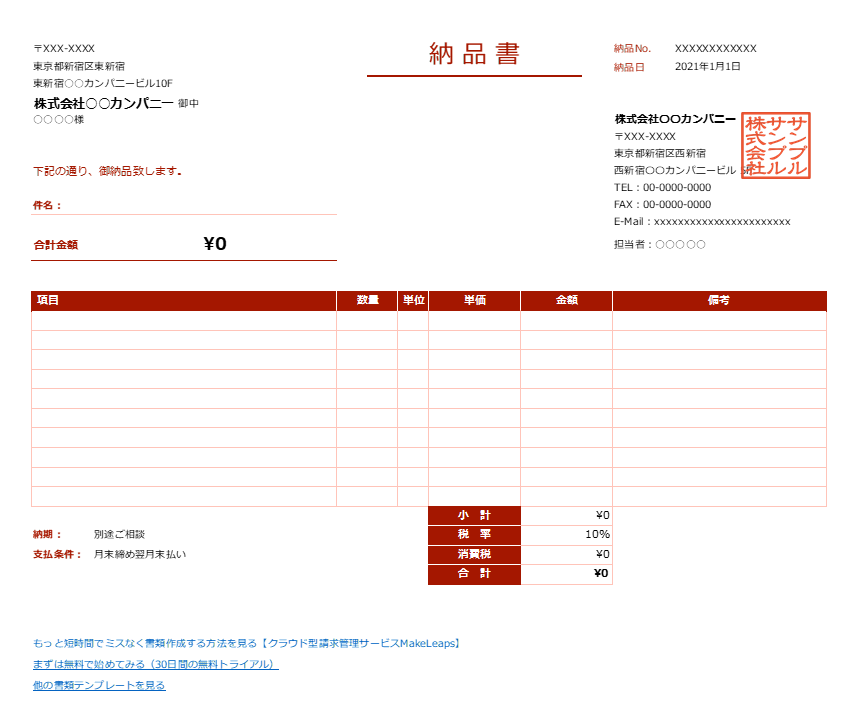
Task: Select the 件名 subject input field
Action: 200,205
